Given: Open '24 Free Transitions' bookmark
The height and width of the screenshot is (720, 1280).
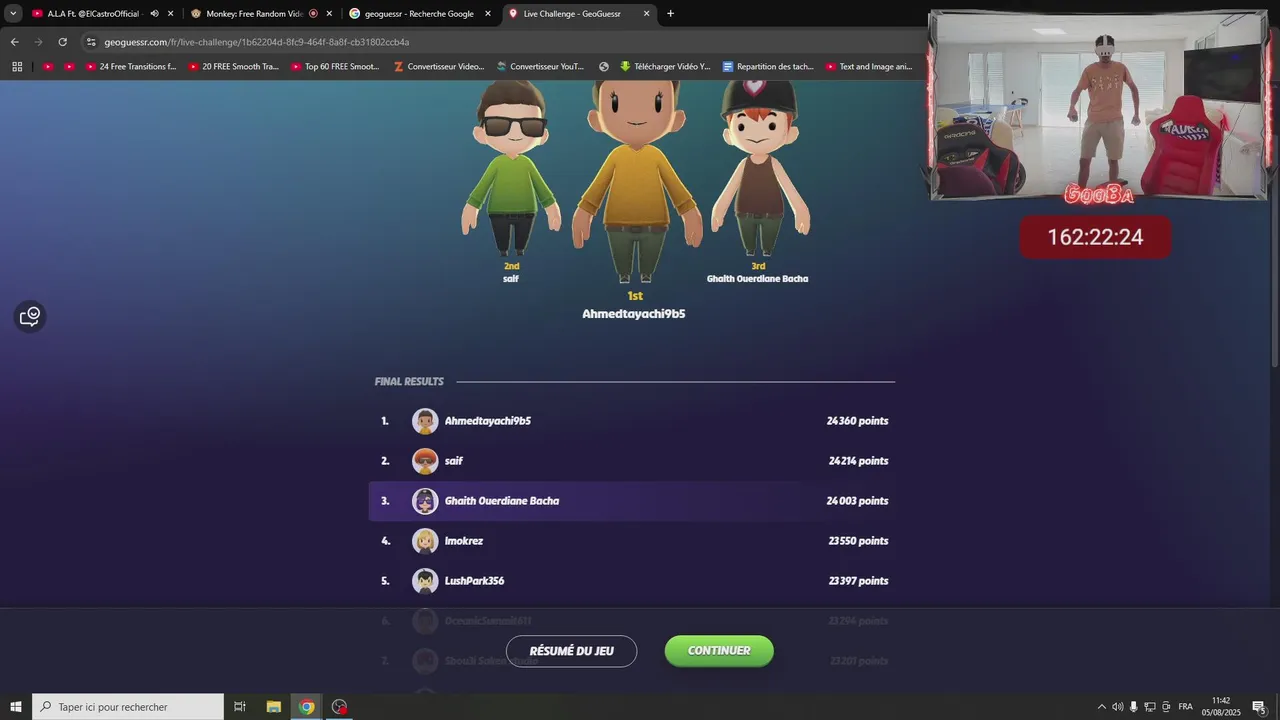Looking at the screenshot, I should 131,67.
